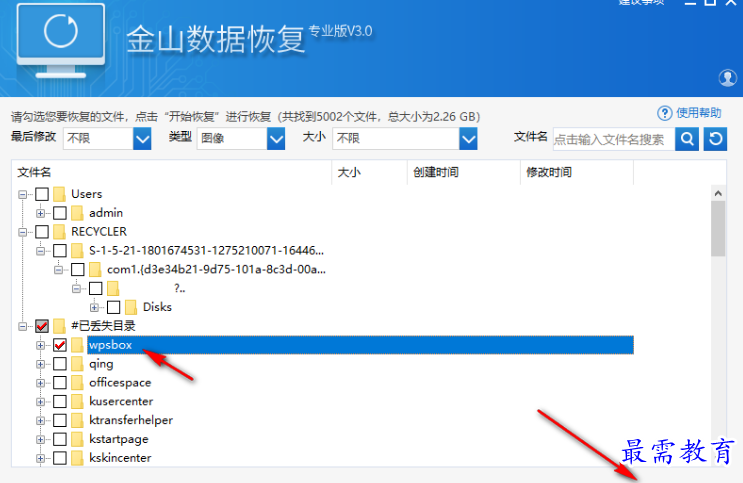Image resolution: width=743 pixels, height=483 pixels.
Task: Check the ktransferhelper checkbox
Action: (60, 420)
